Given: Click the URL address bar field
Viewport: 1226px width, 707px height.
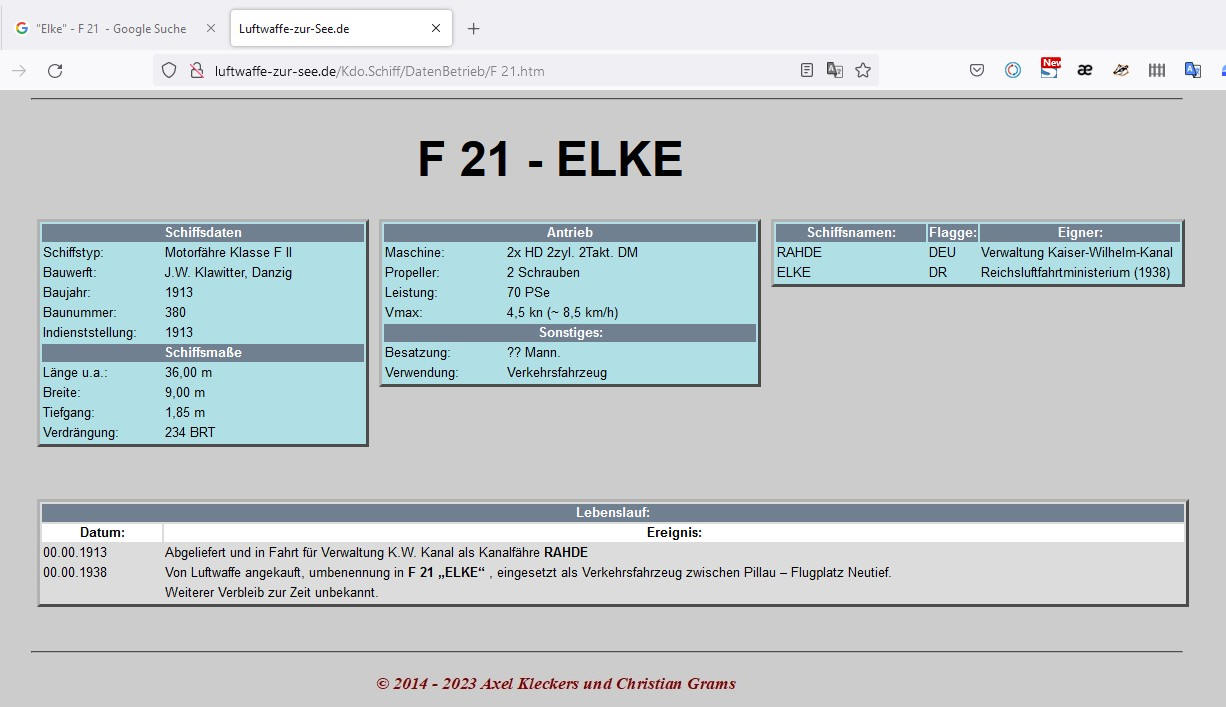Looking at the screenshot, I should tap(500, 71).
